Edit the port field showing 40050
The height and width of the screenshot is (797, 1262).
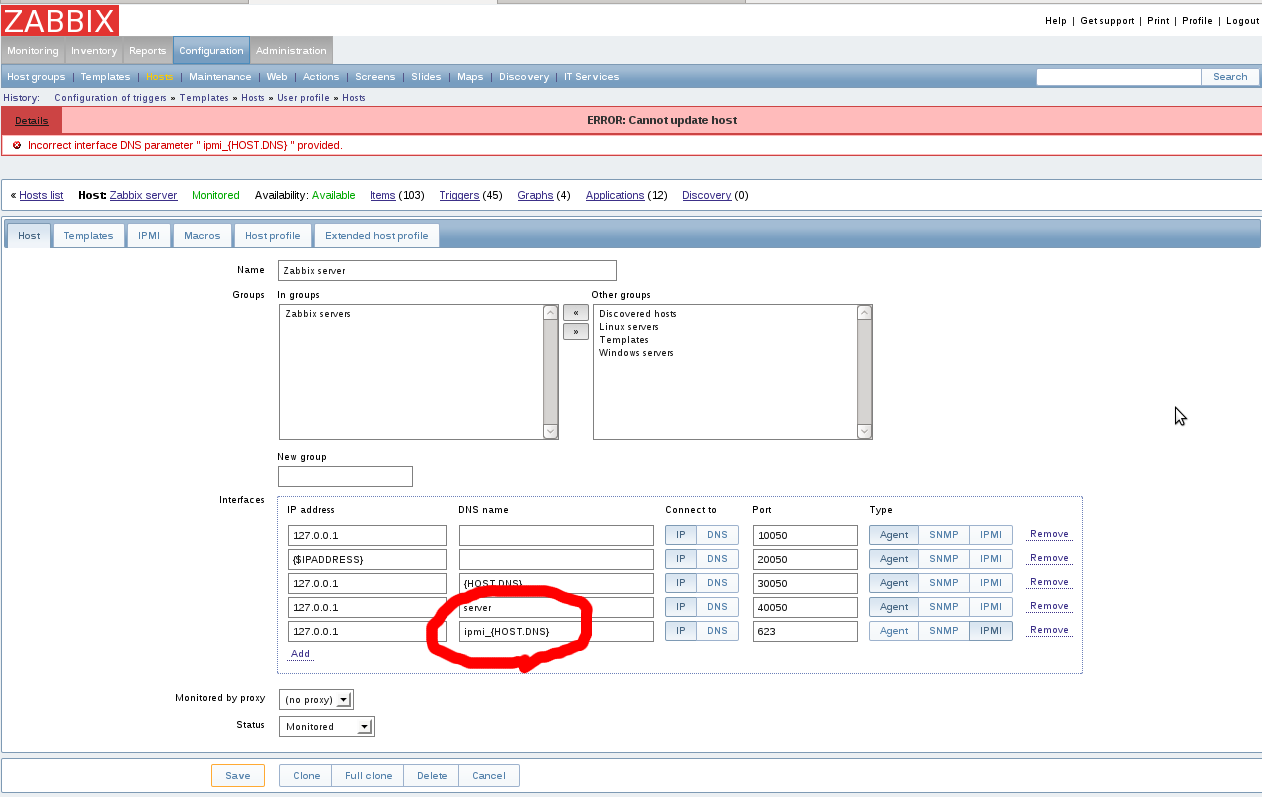805,607
